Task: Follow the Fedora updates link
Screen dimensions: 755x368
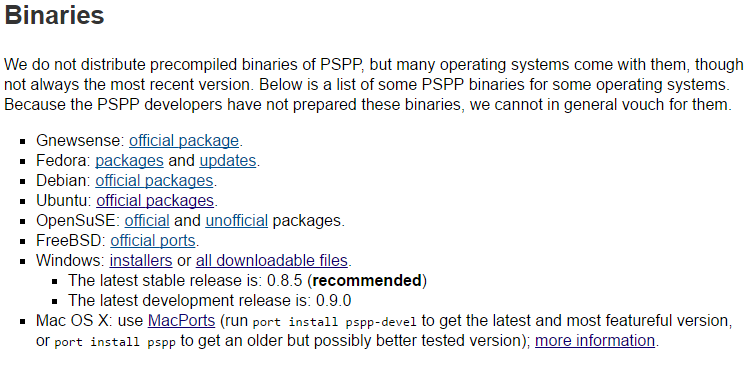Action: (x=228, y=160)
